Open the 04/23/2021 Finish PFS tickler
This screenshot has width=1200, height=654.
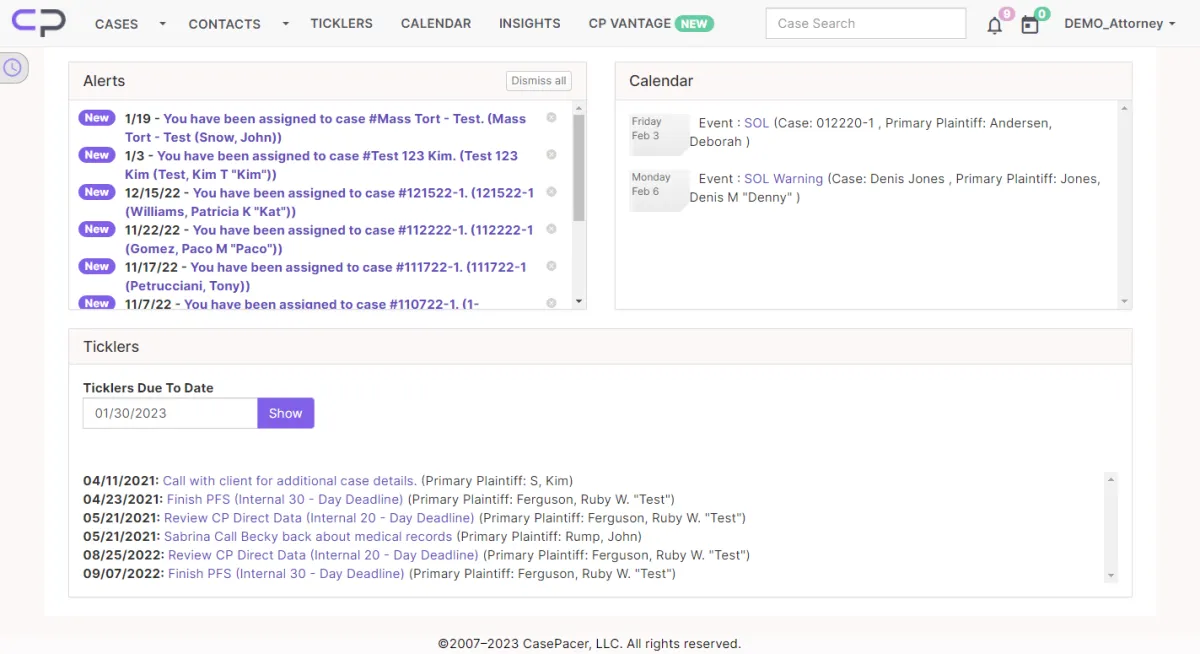[x=285, y=499]
